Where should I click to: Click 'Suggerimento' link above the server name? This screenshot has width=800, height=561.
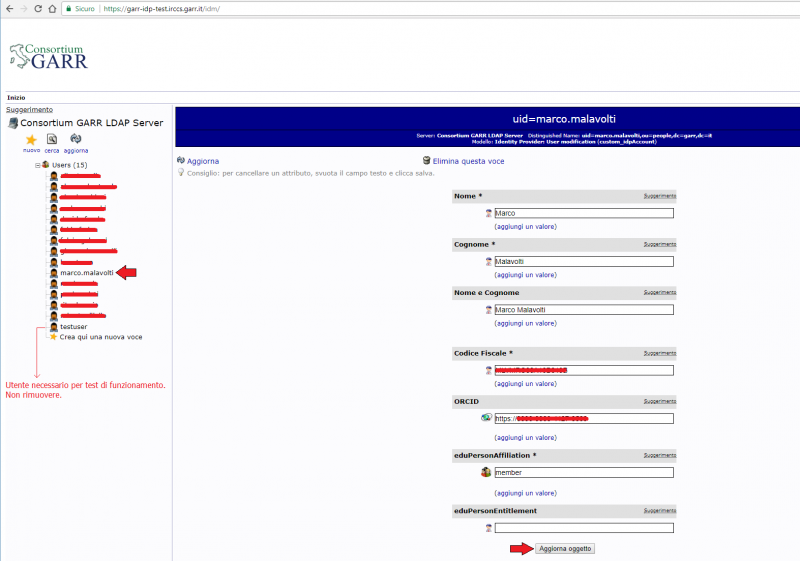pos(29,109)
